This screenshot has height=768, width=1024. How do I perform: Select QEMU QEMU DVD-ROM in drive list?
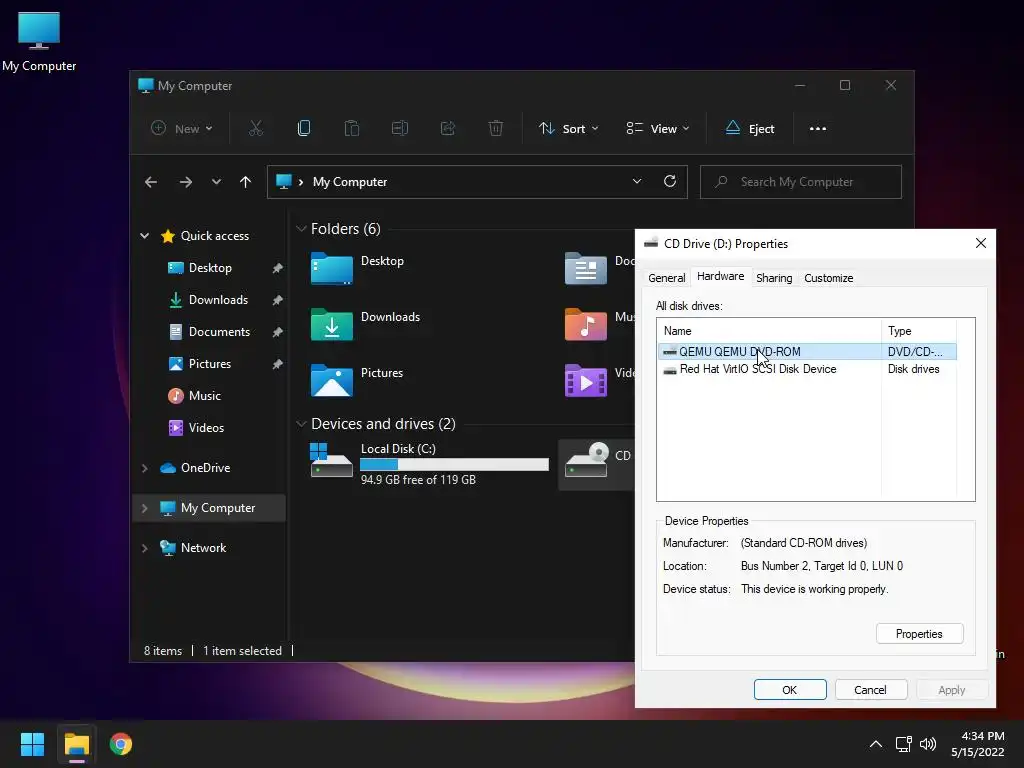coord(807,351)
